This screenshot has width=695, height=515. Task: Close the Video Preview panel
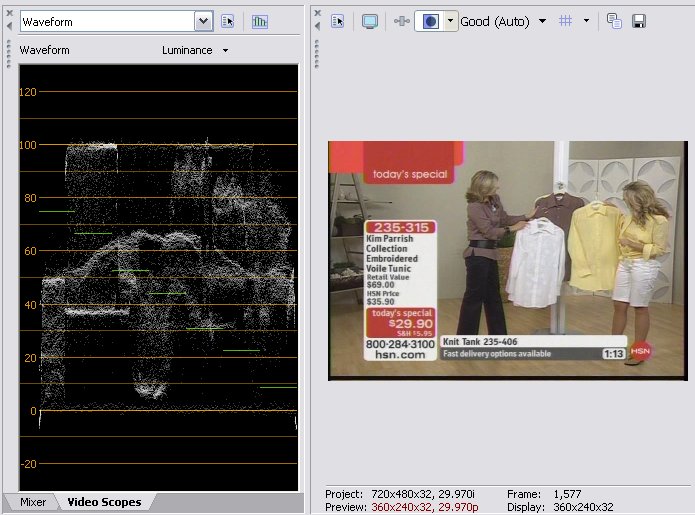[317, 13]
